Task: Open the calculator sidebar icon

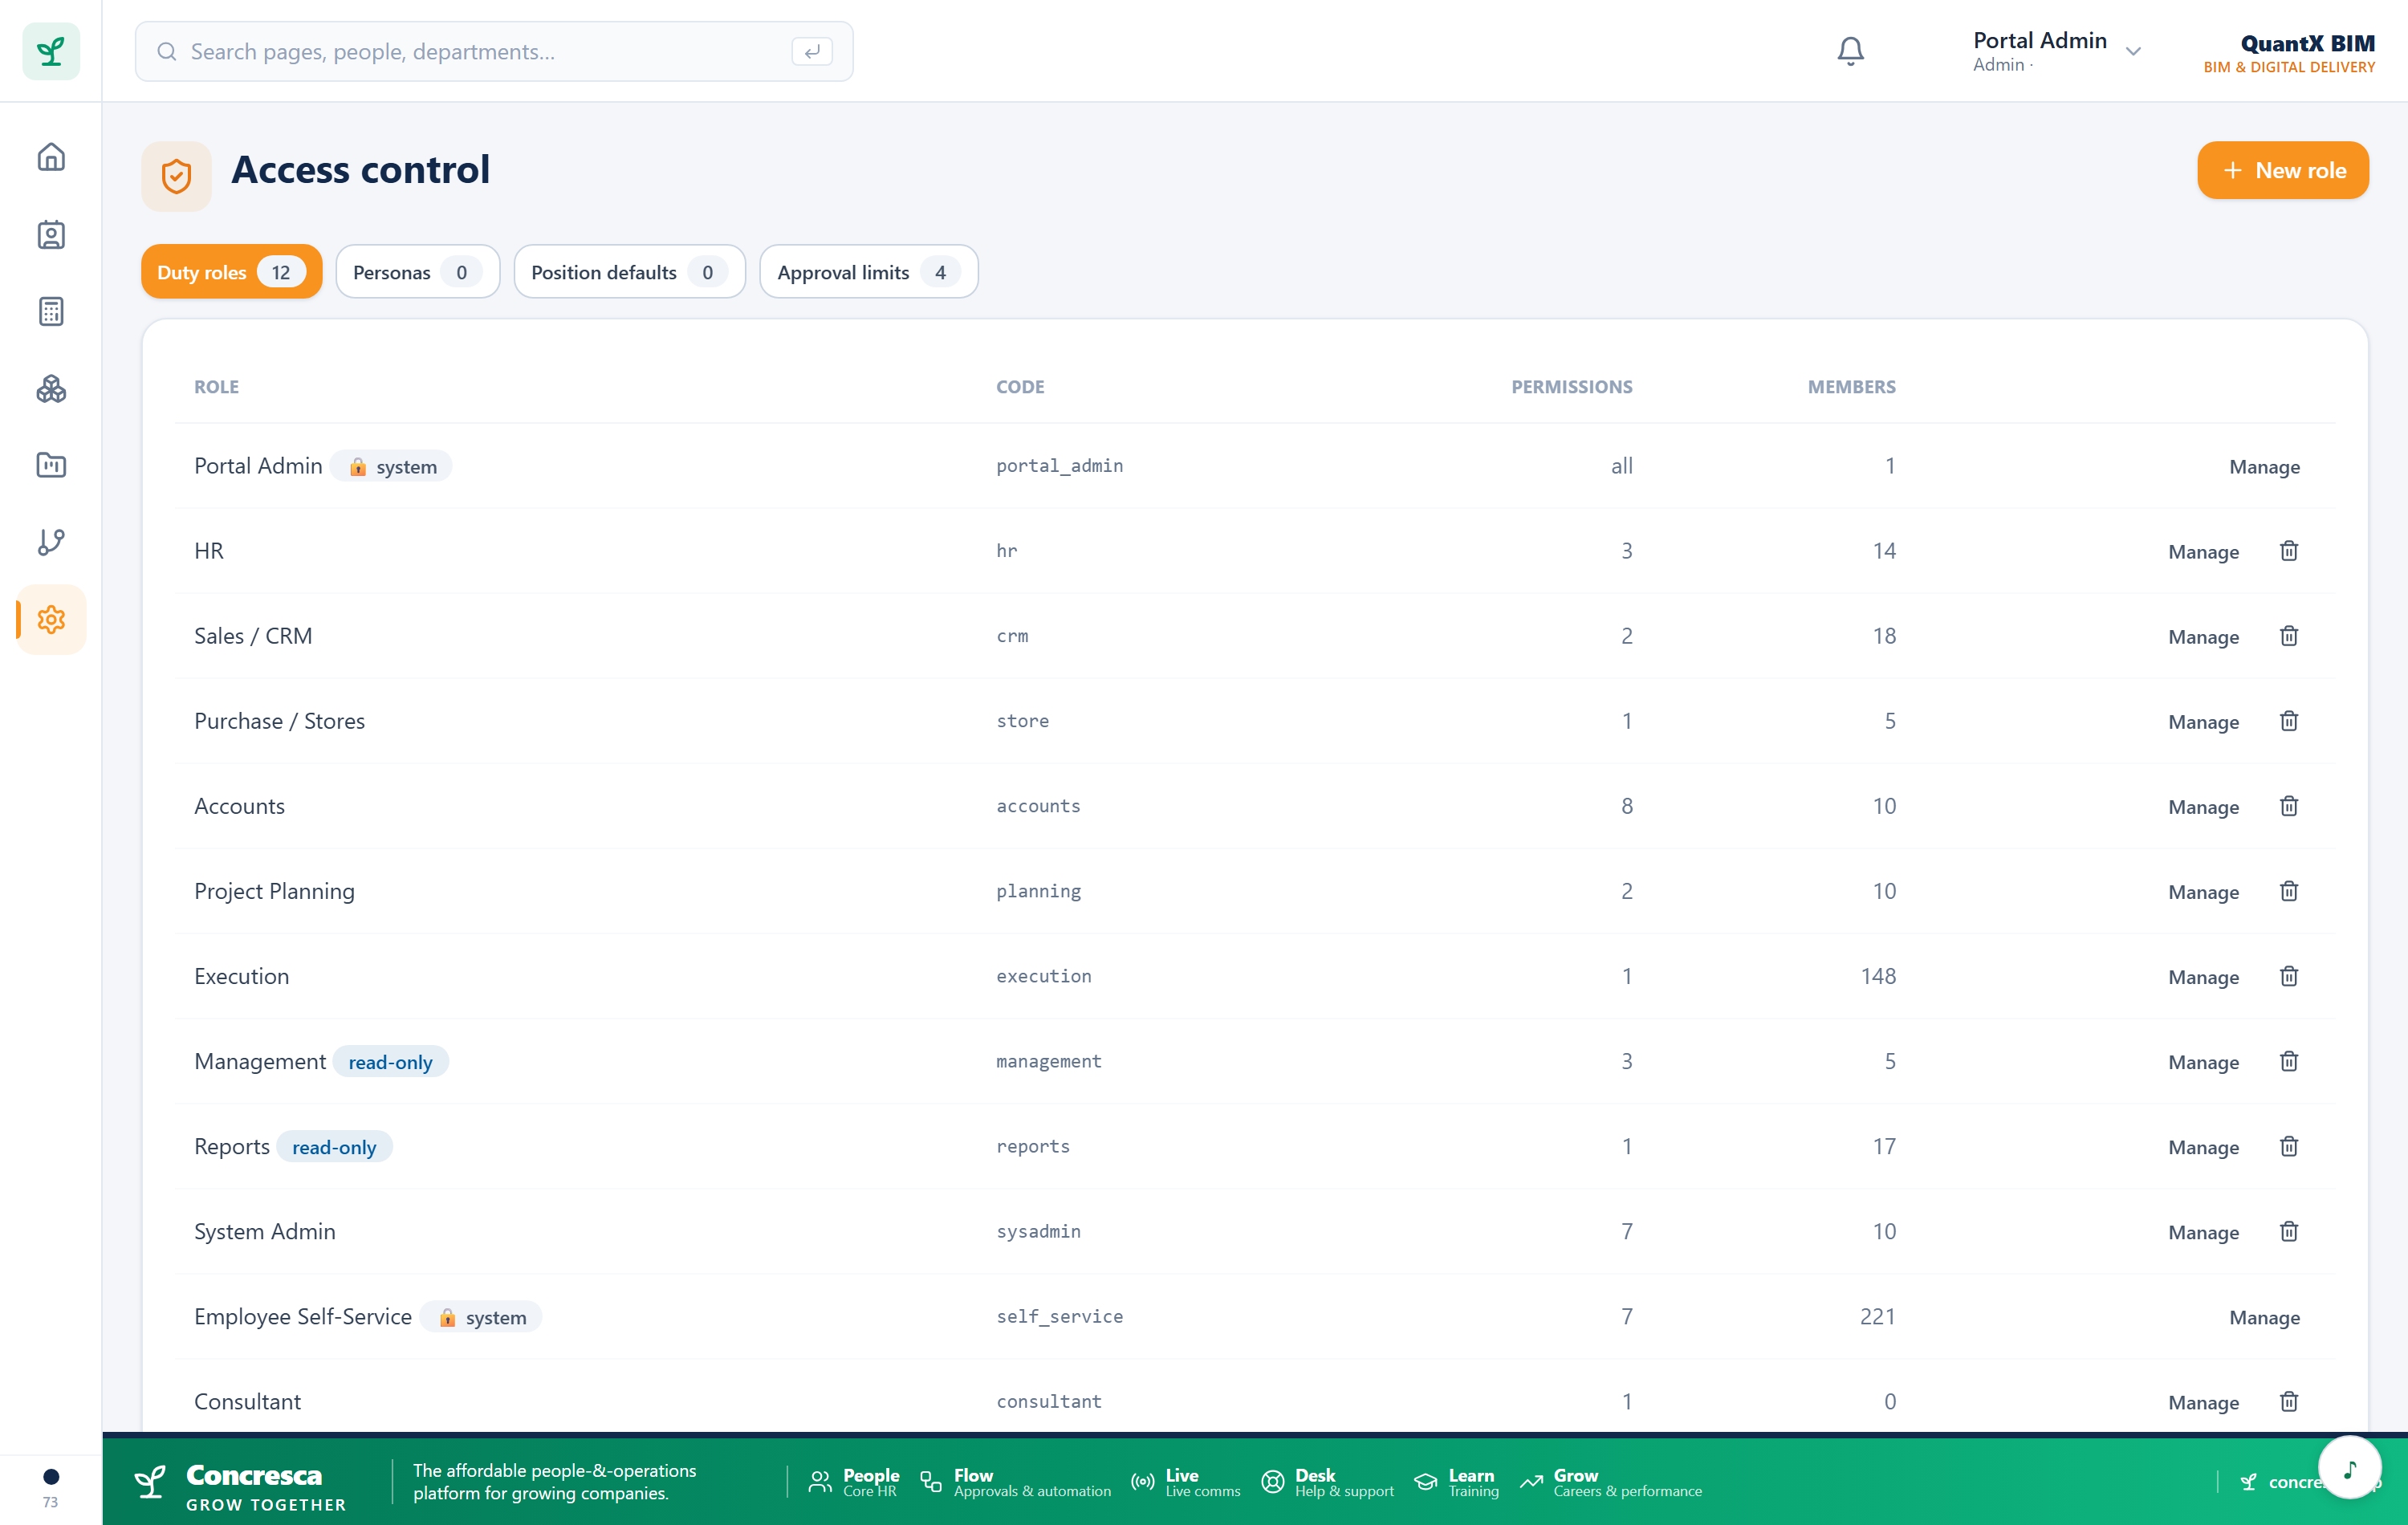Action: tap(51, 311)
